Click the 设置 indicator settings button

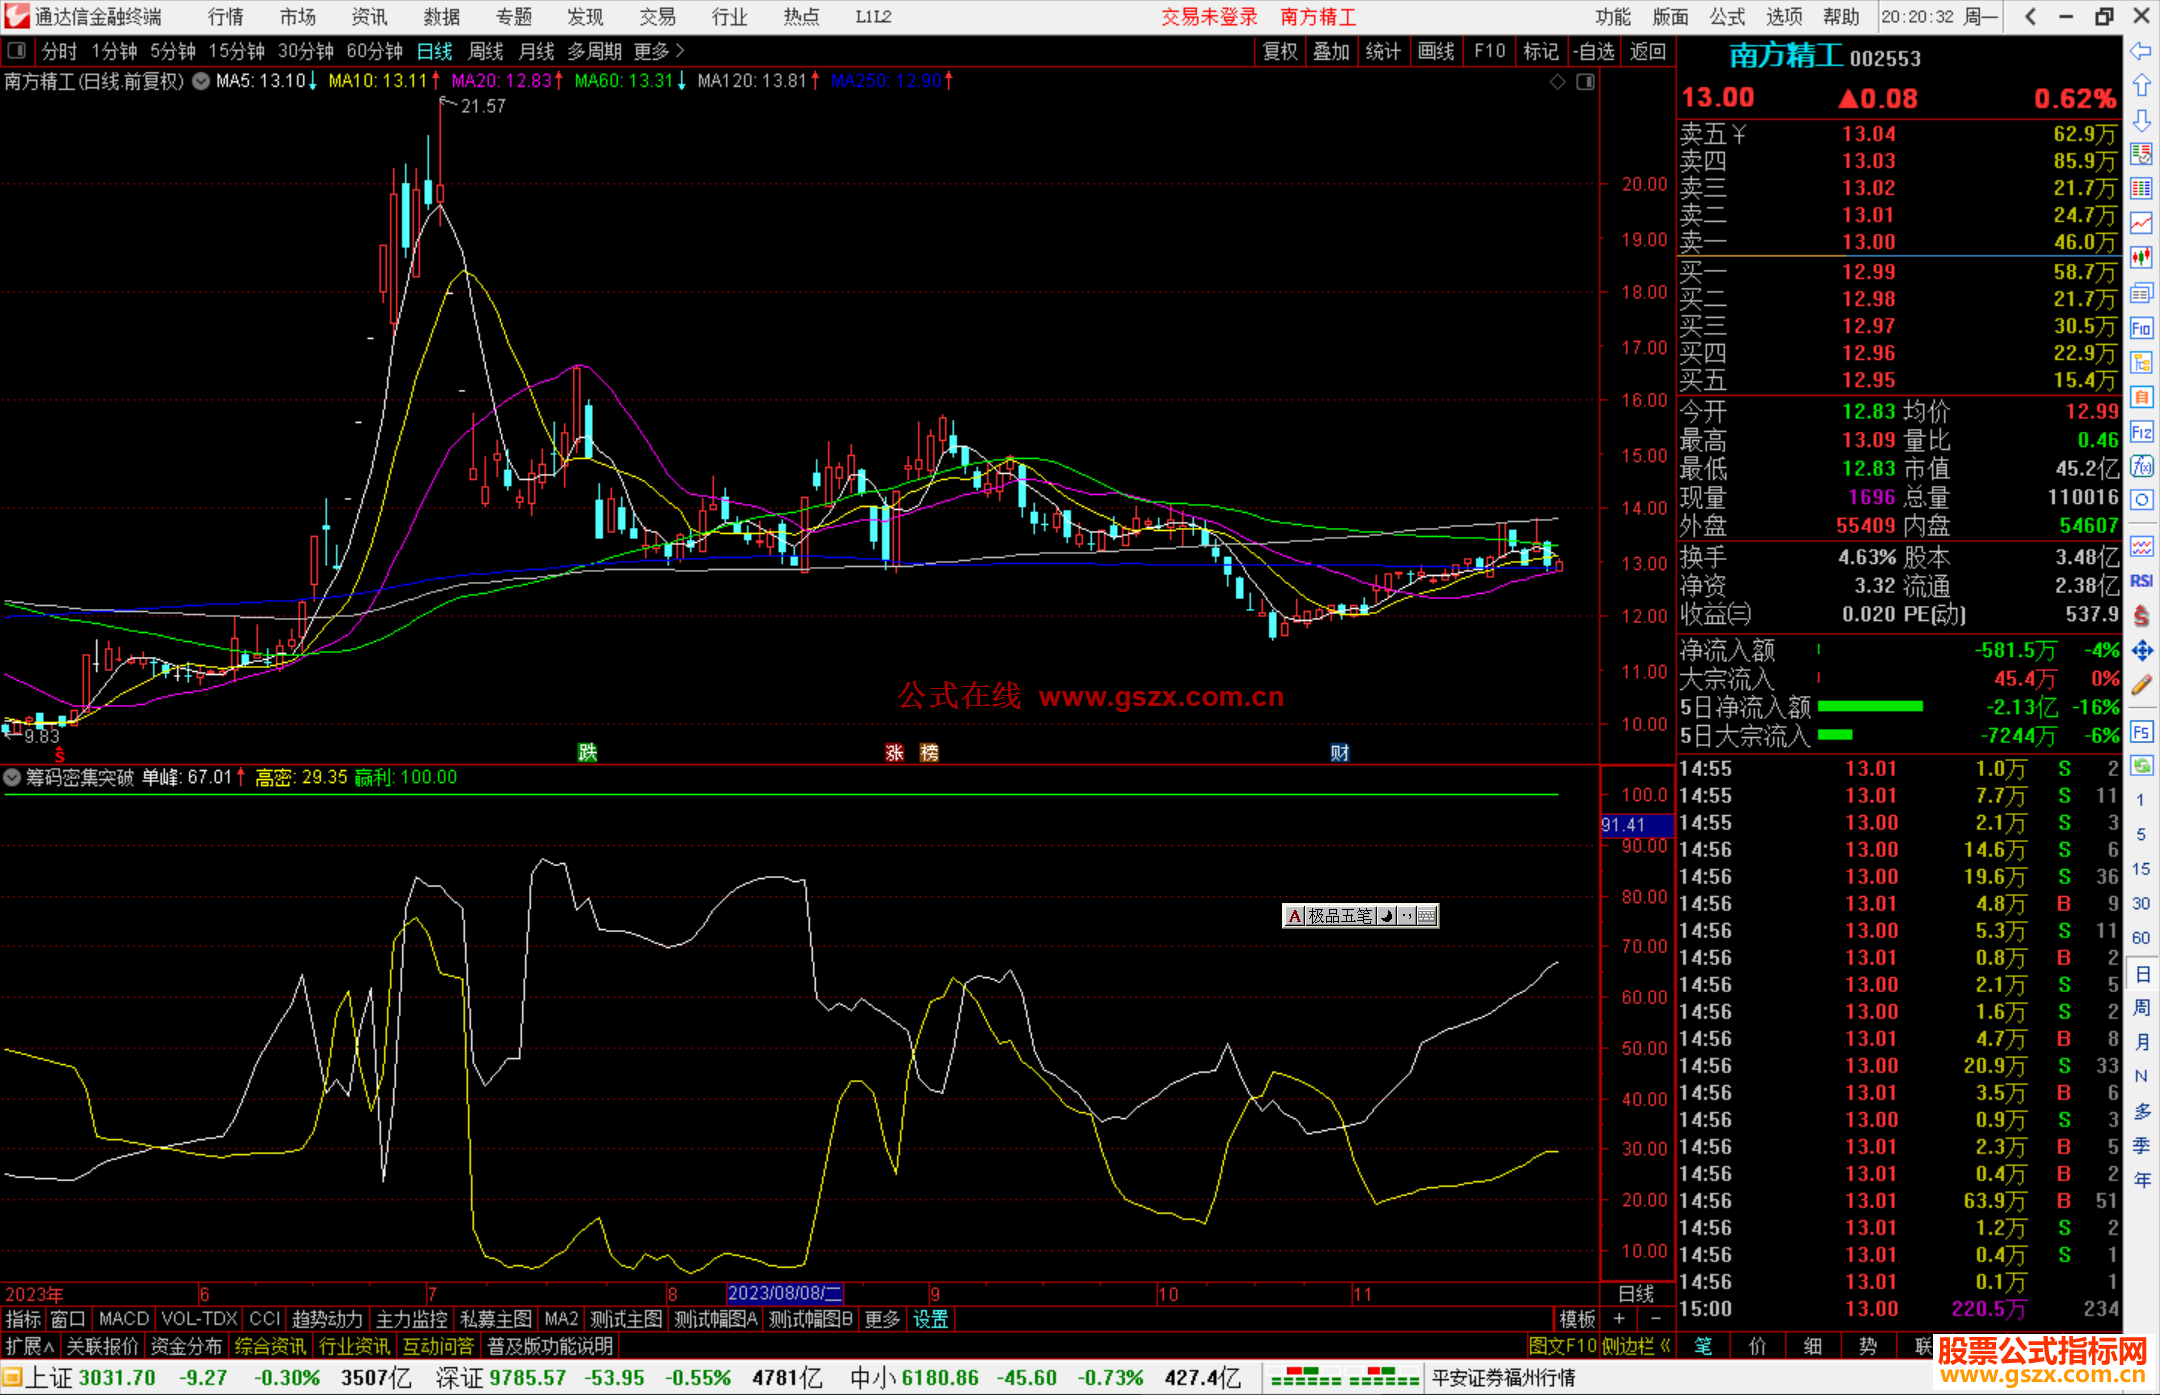point(930,1319)
